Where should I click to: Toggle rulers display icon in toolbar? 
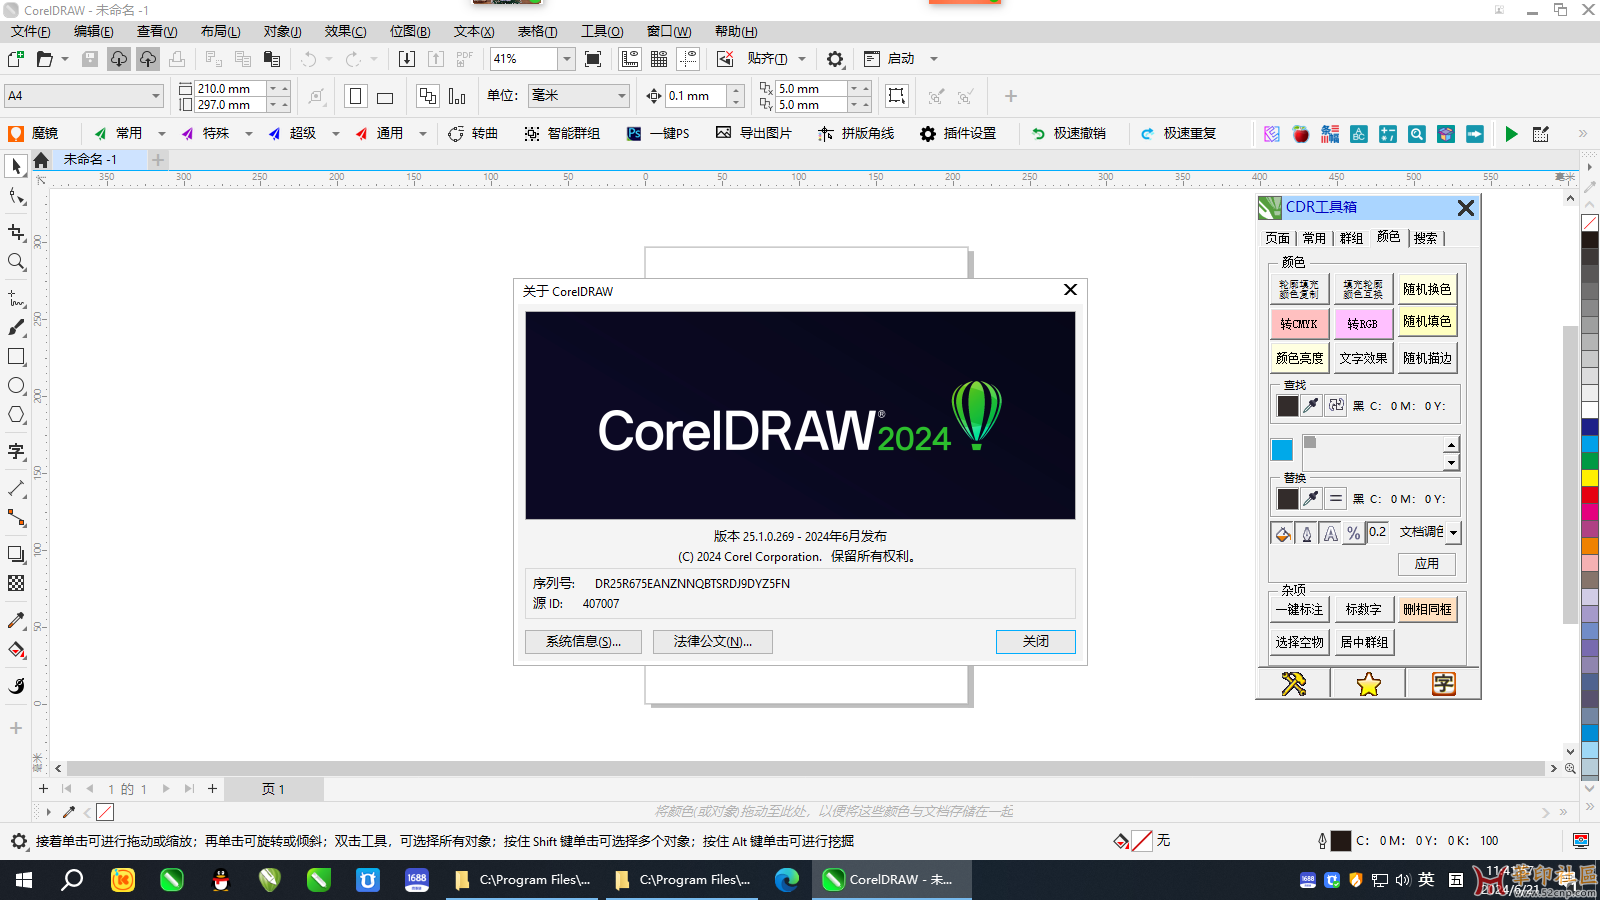(x=630, y=59)
